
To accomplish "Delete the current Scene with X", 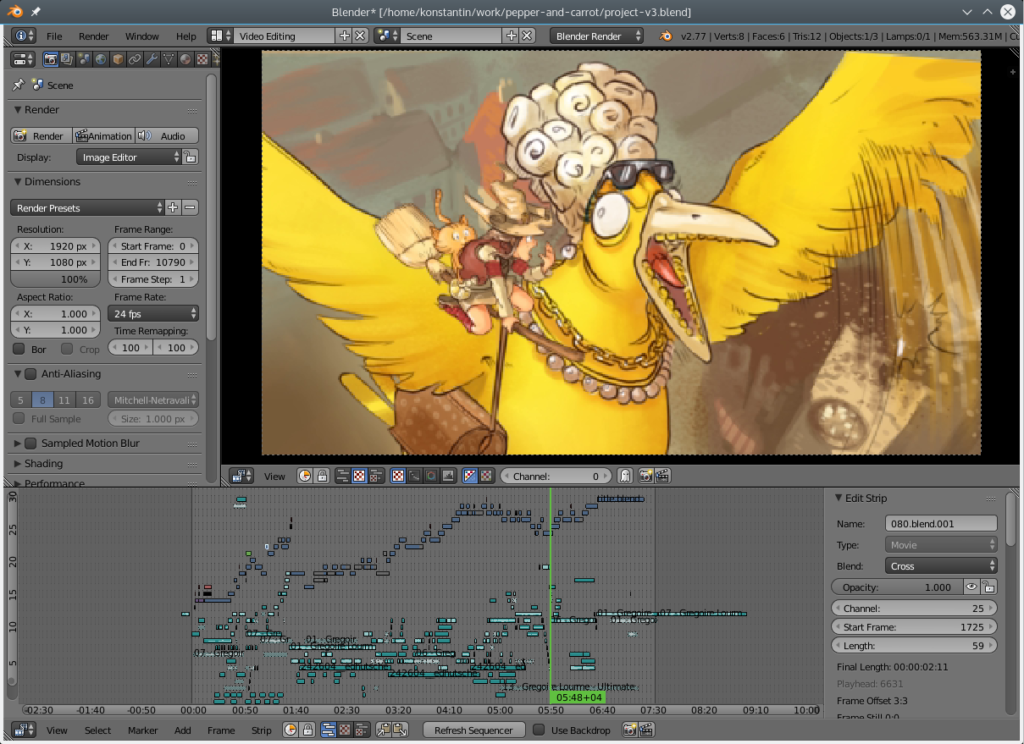I will [x=527, y=36].
